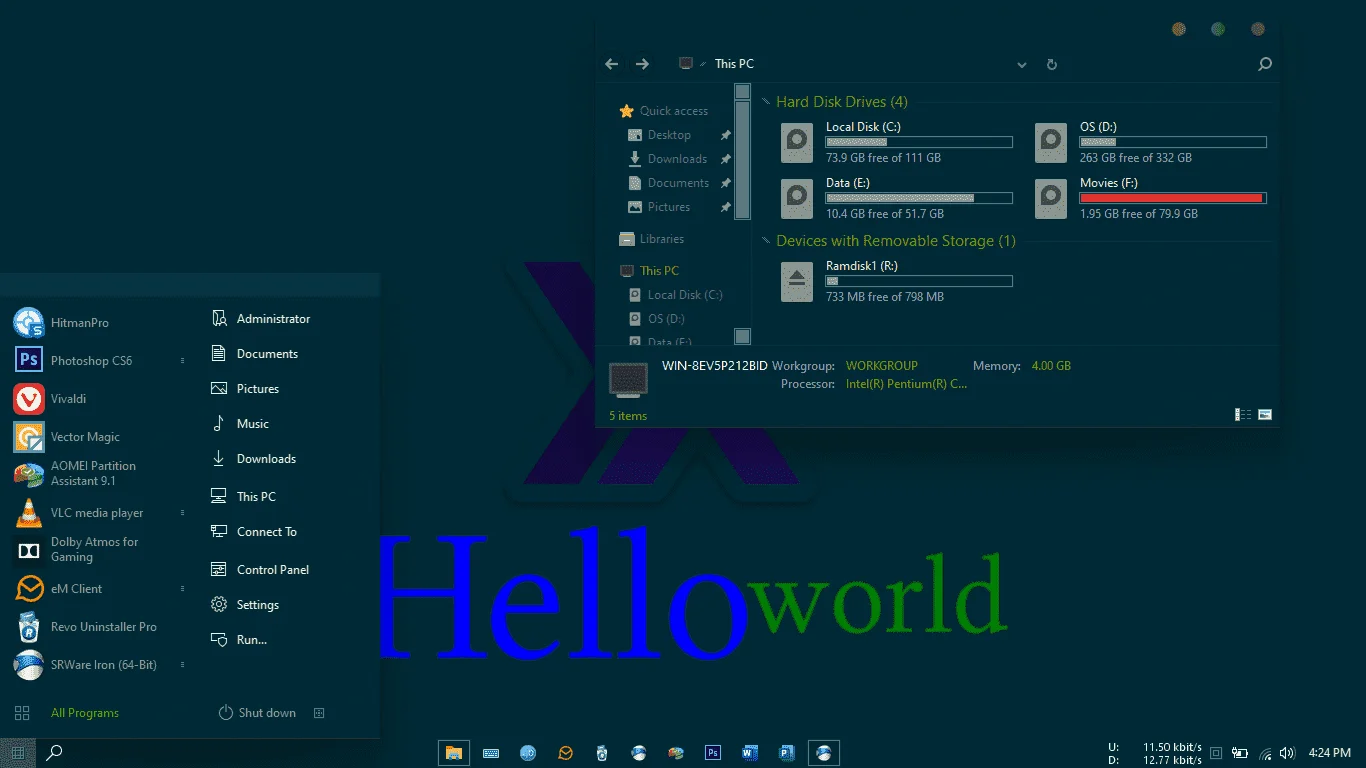This screenshot has height=768, width=1366.
Task: Open the network icon in the system tray
Action: coord(1265,753)
